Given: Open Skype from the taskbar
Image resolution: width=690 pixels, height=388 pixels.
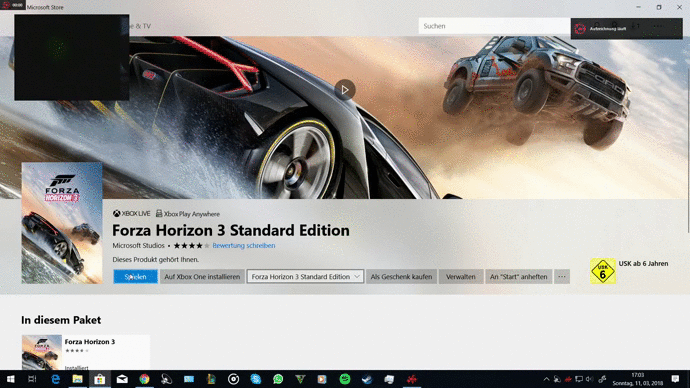Looking at the screenshot, I should coord(256,379).
